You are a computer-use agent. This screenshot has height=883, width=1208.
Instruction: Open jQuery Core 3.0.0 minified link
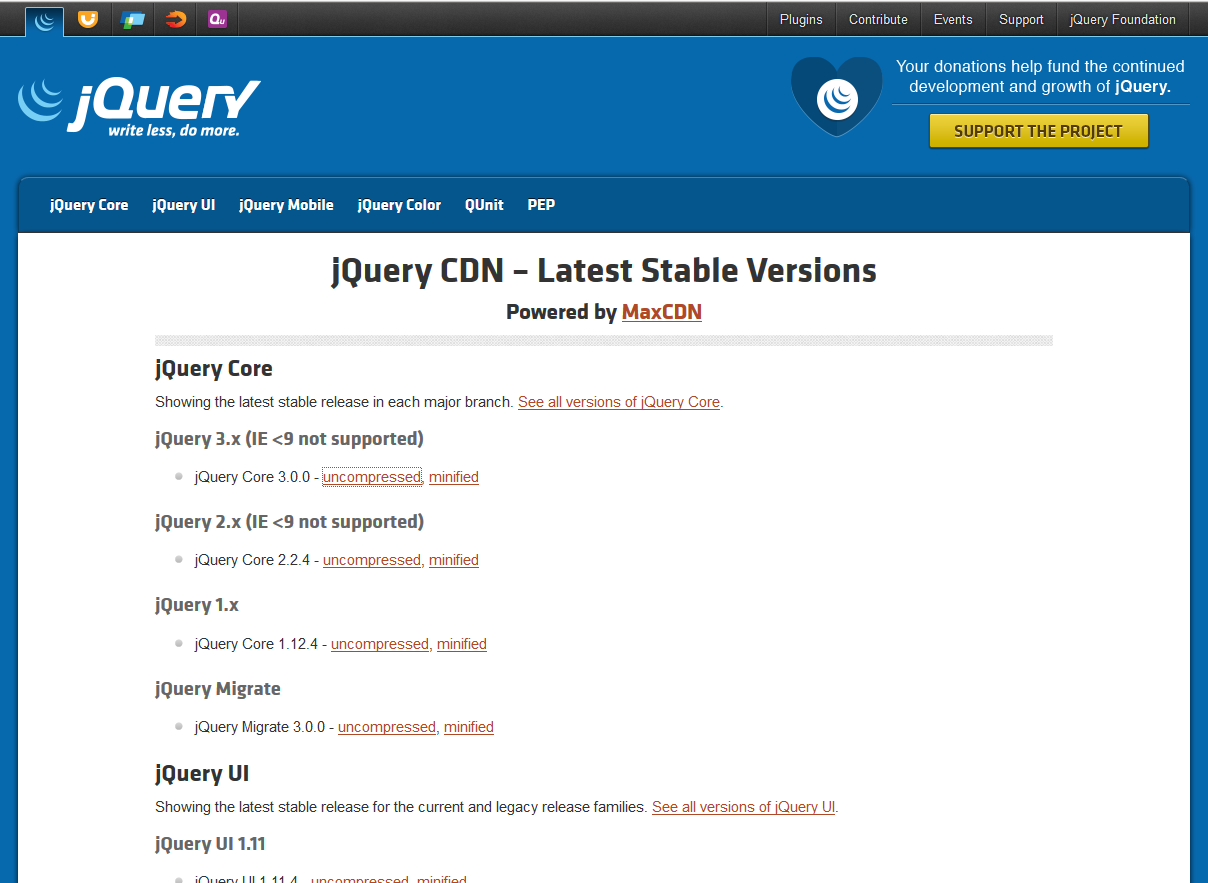tap(454, 477)
